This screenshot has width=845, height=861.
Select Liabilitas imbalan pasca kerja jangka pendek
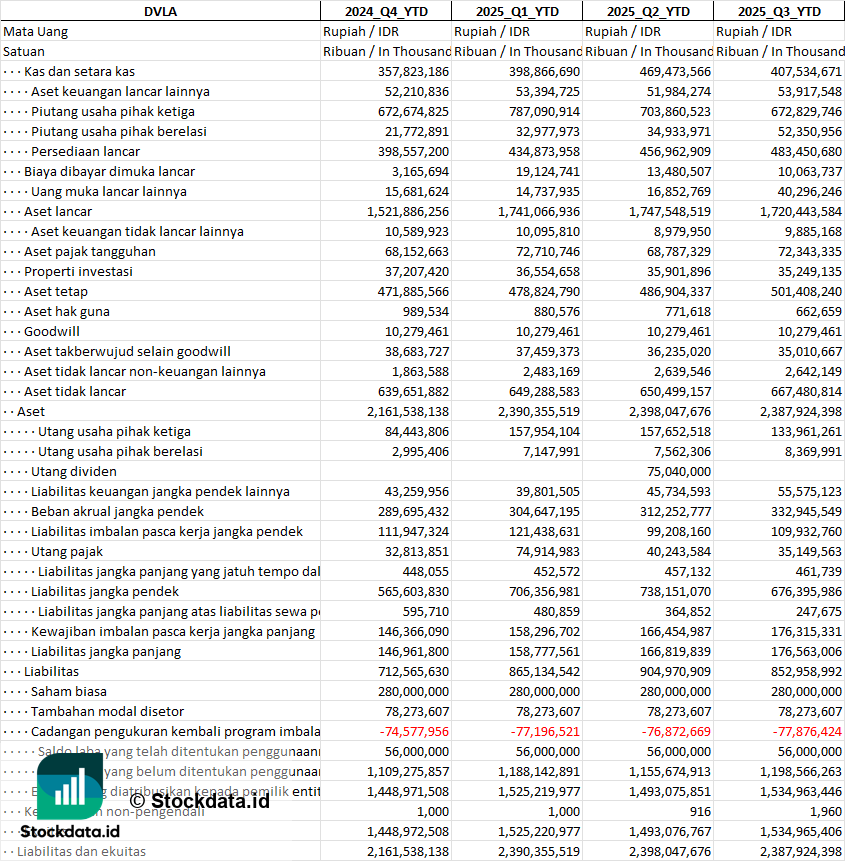pyautogui.click(x=167, y=532)
